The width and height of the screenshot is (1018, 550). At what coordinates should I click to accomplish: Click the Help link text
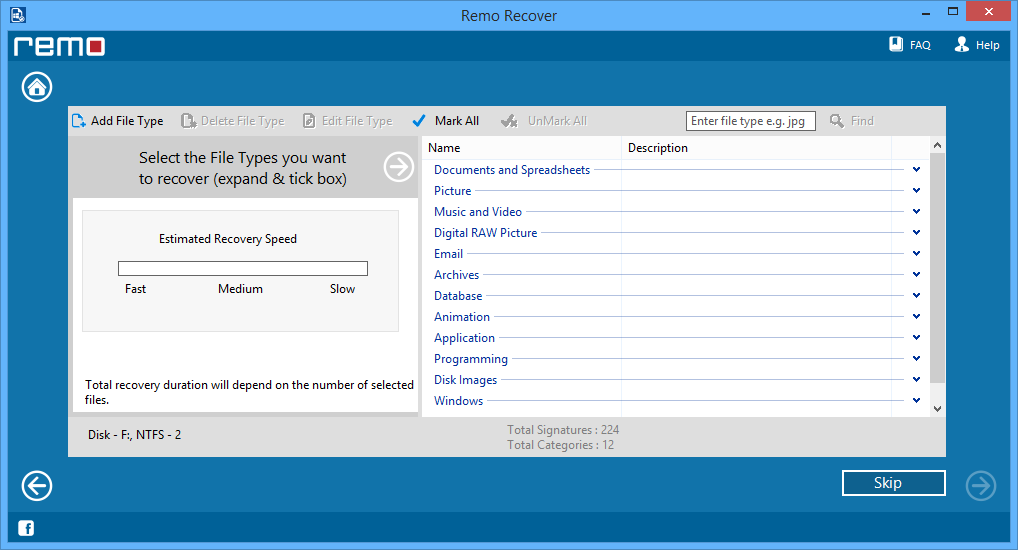(987, 45)
